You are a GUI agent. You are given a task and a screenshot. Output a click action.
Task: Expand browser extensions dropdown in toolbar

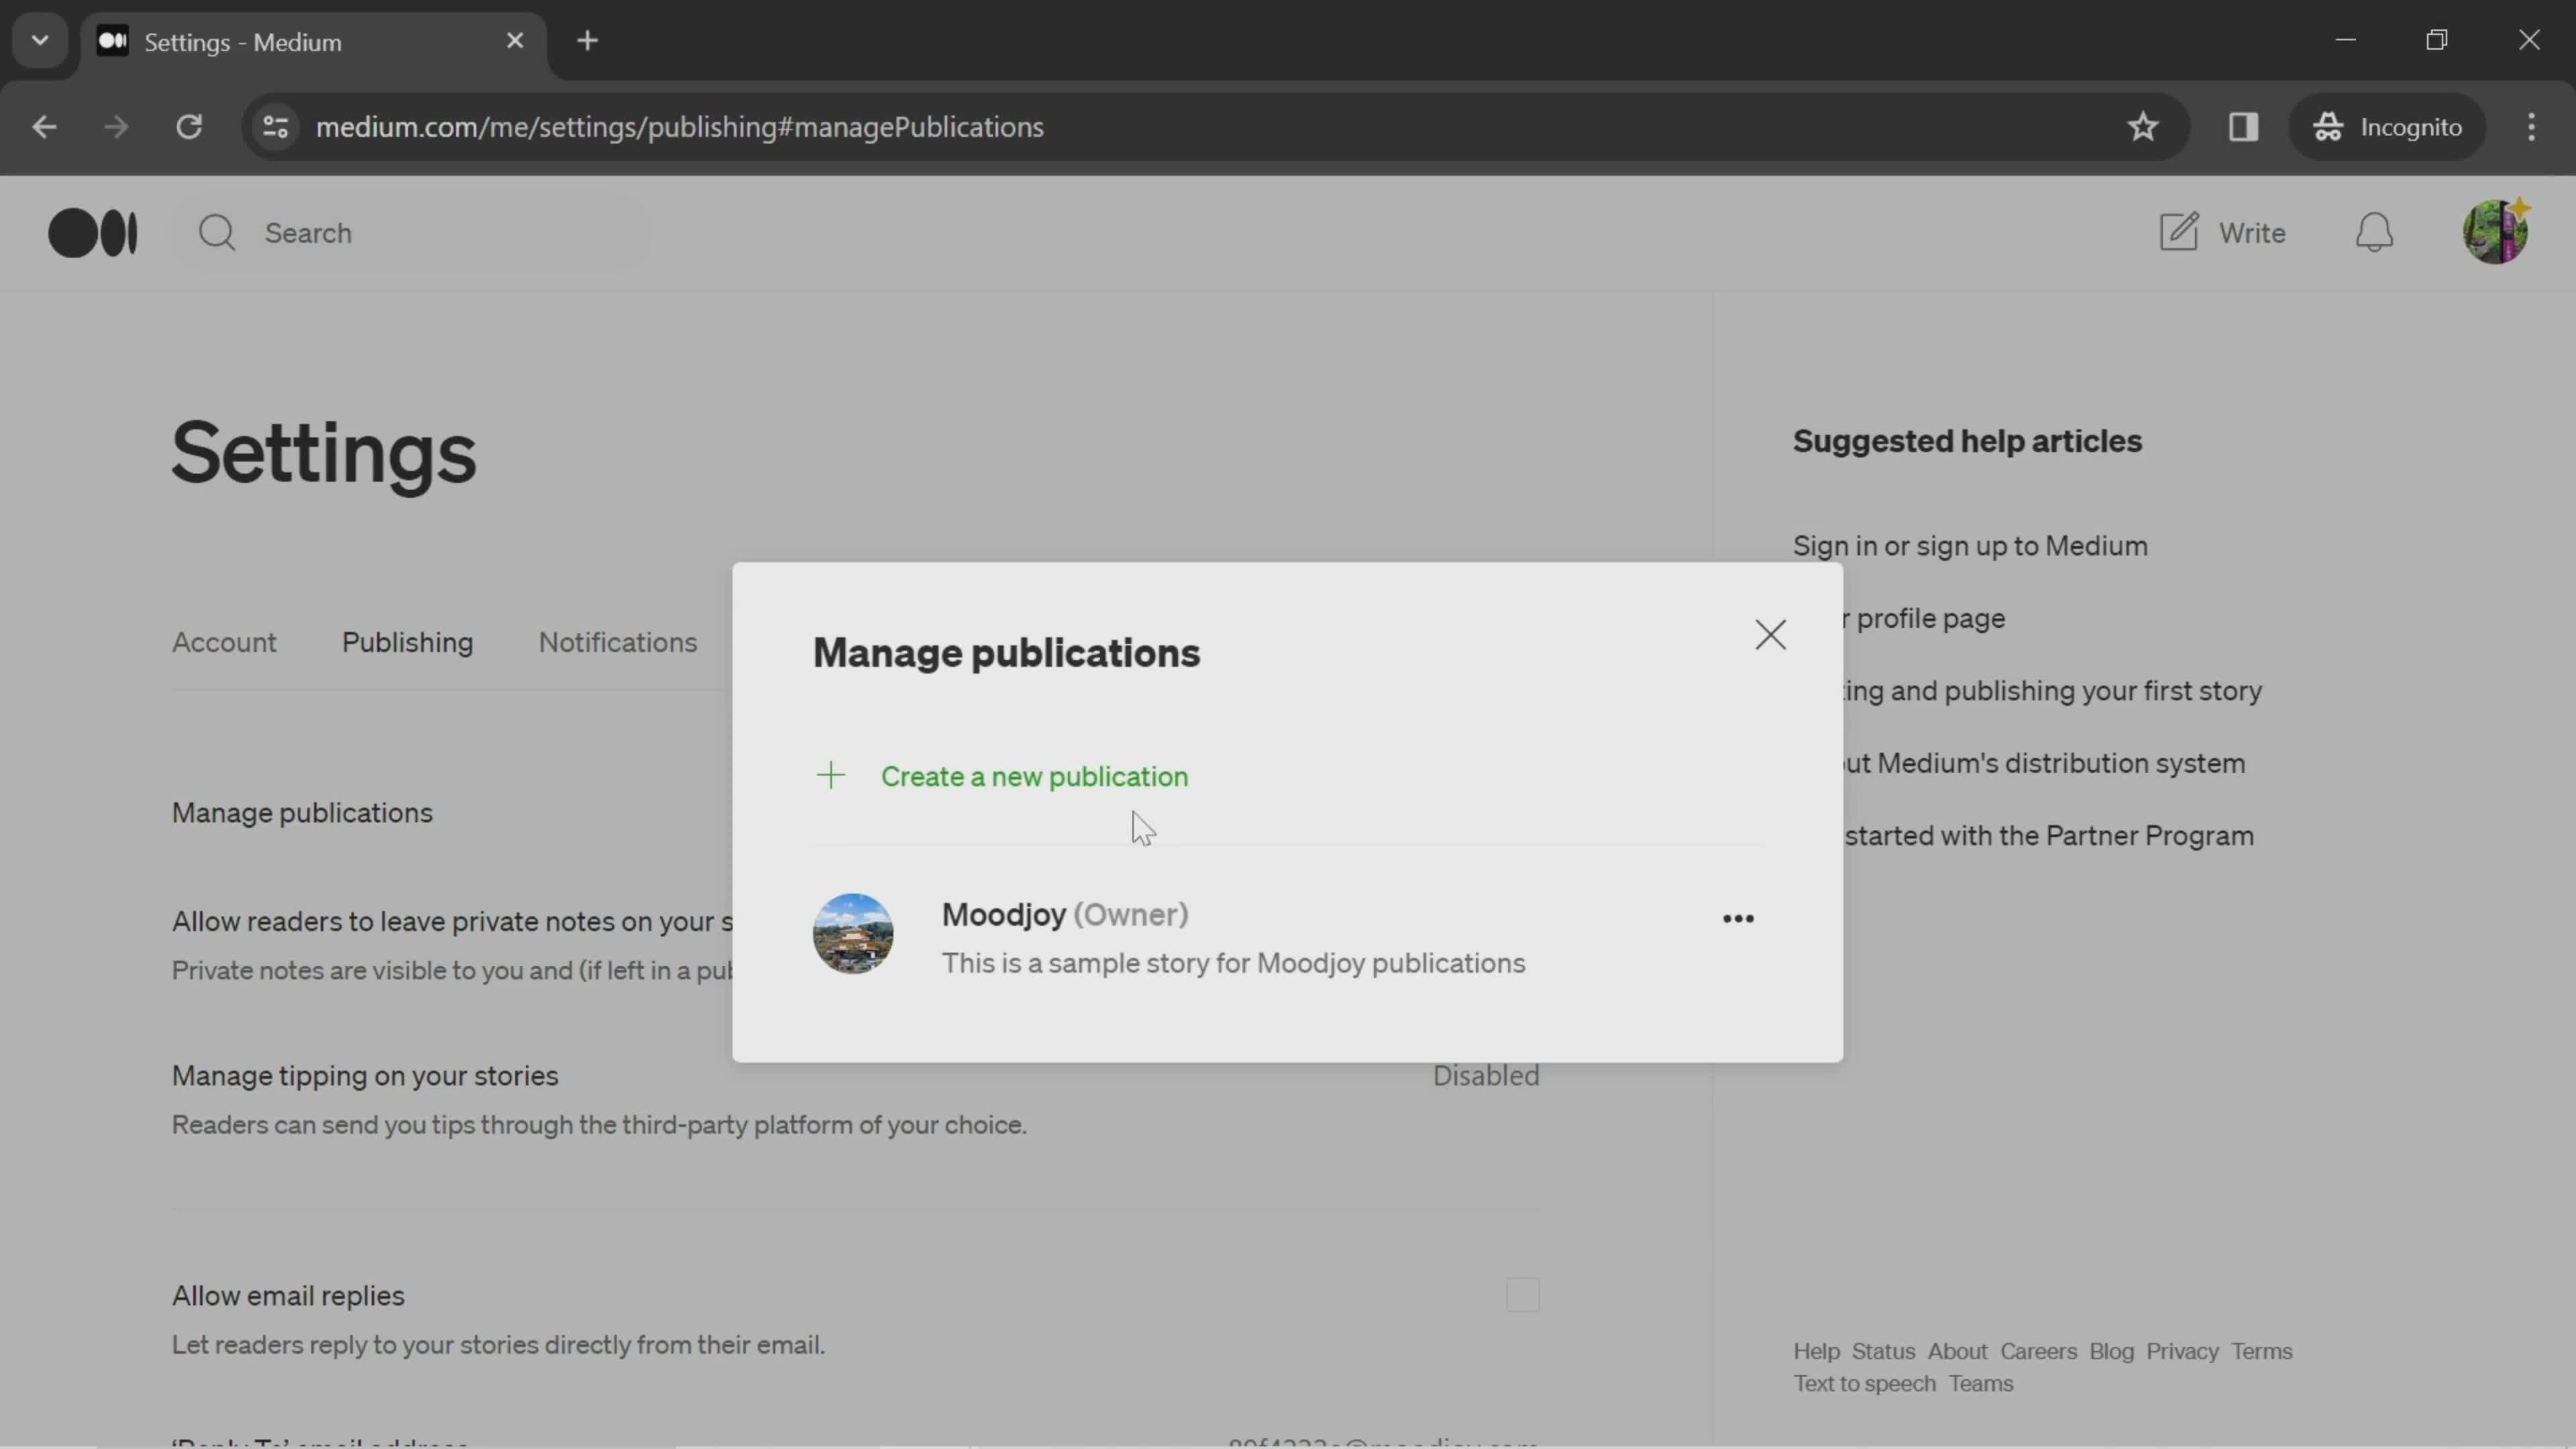2243,125
